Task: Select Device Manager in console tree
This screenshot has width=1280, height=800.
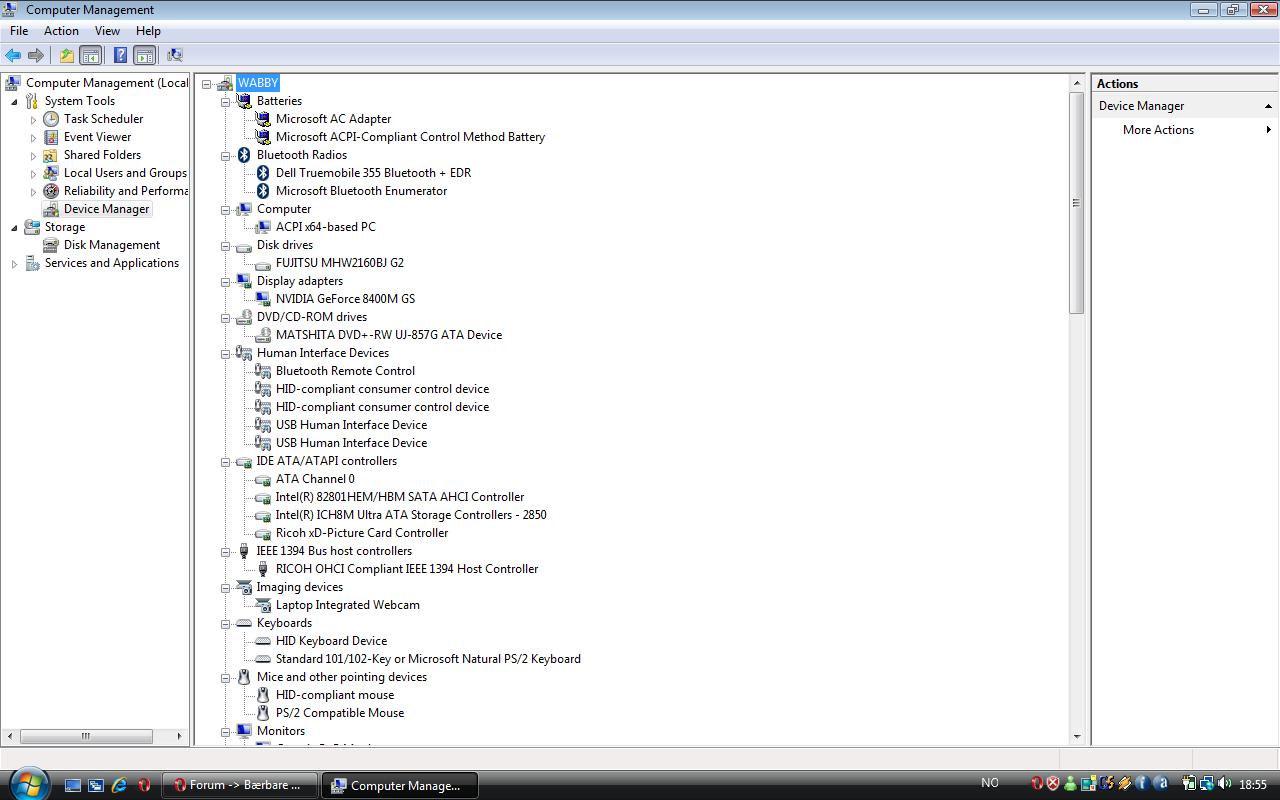Action: (106, 209)
